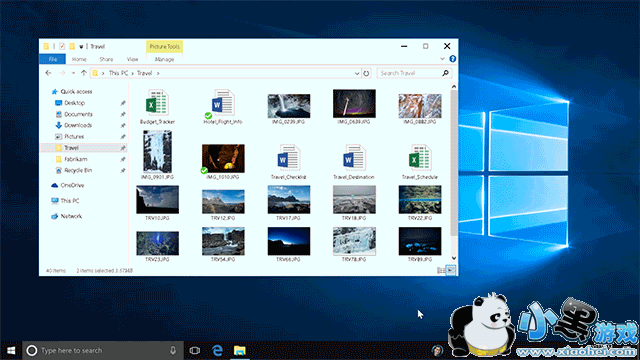Image resolution: width=640 pixels, height=360 pixels.
Task: Open Pictures in the navigation pane
Action: pos(74,137)
